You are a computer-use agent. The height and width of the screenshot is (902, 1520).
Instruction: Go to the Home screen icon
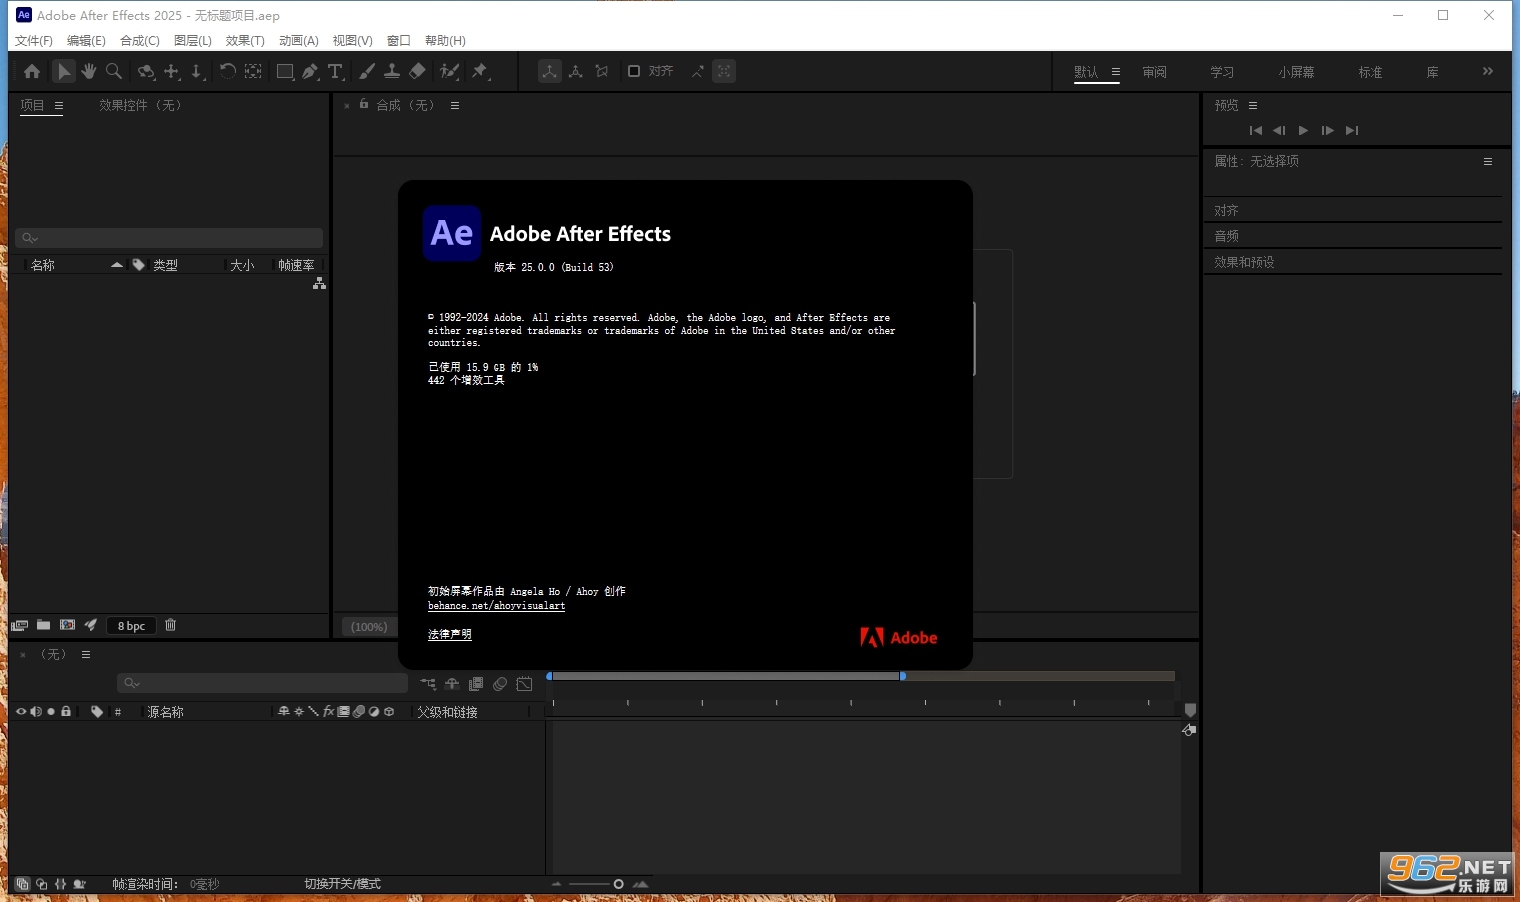(x=32, y=71)
